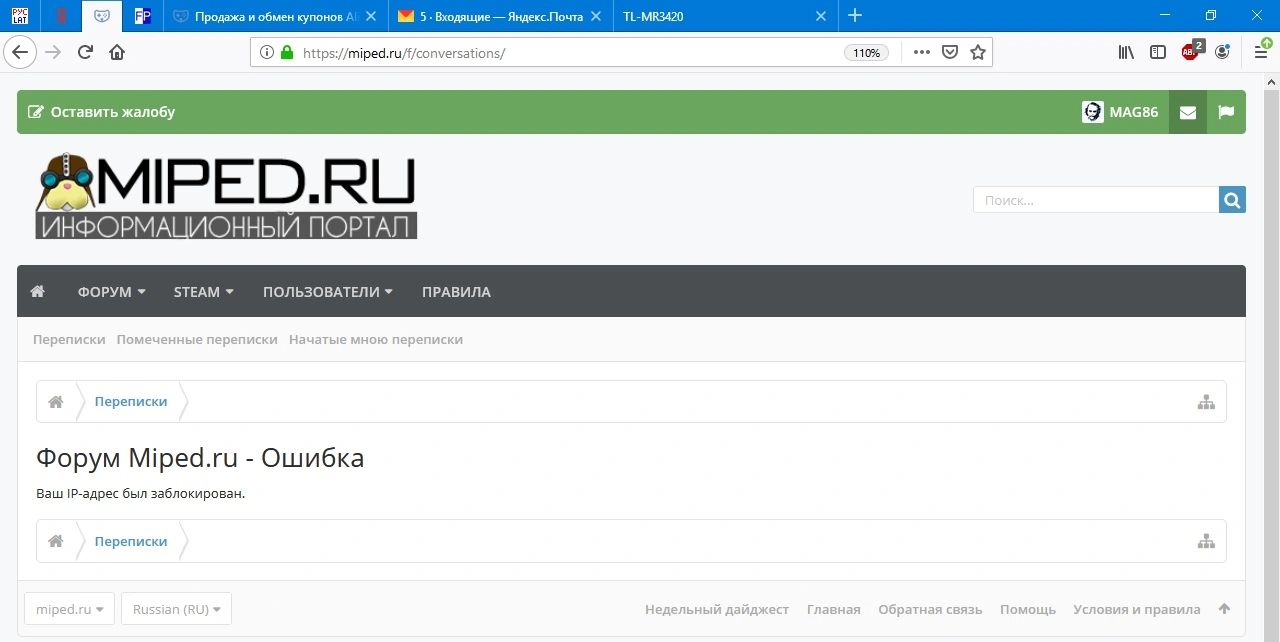
Task: Click the green padlock security icon
Action: point(287,53)
